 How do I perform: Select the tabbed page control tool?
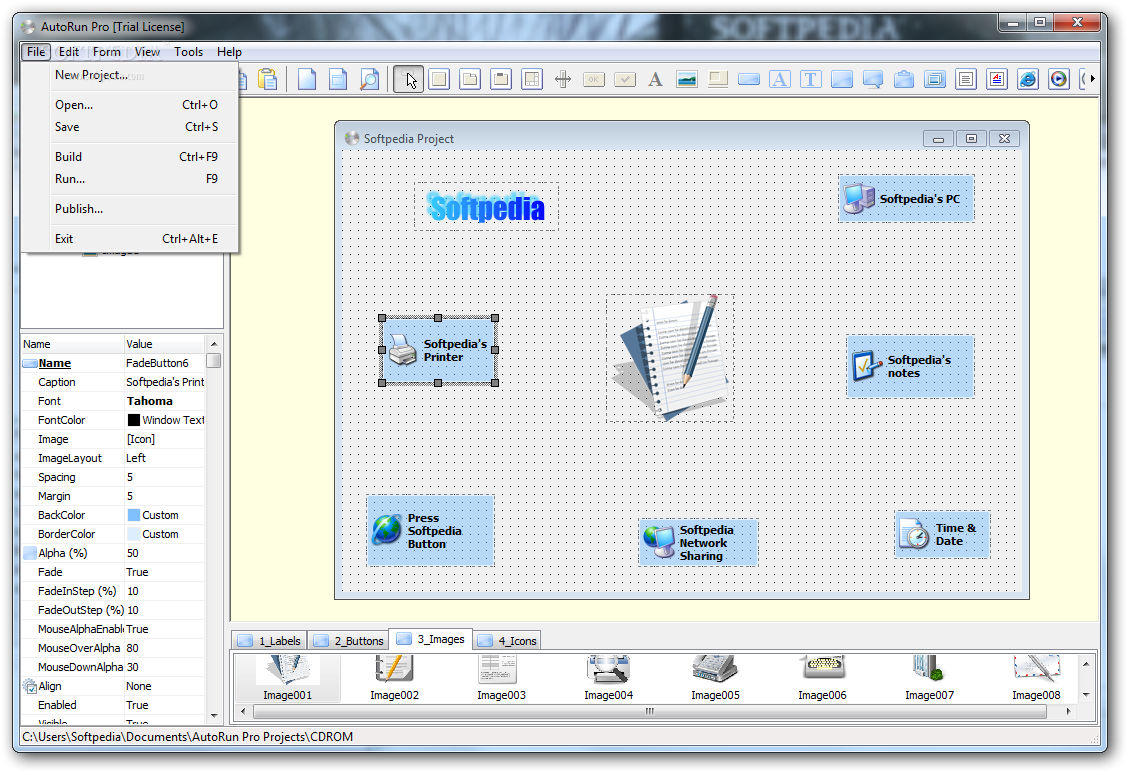click(x=470, y=79)
